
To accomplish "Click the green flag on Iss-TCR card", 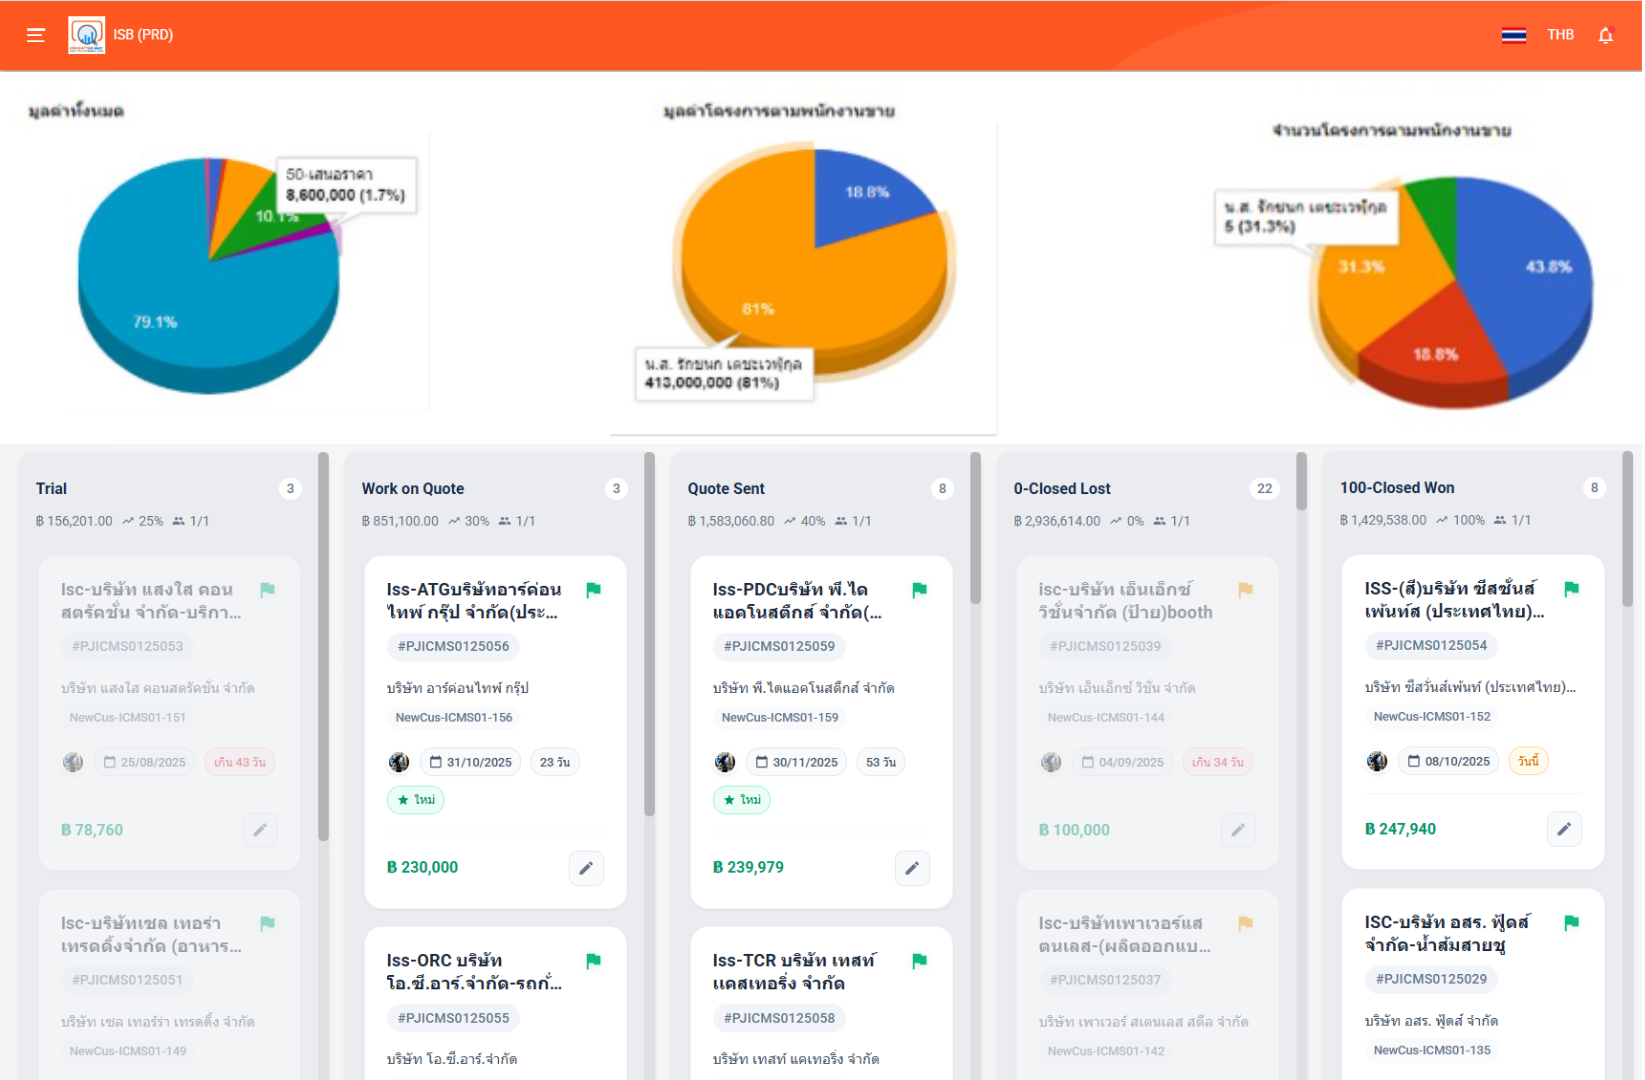I will click(x=919, y=961).
